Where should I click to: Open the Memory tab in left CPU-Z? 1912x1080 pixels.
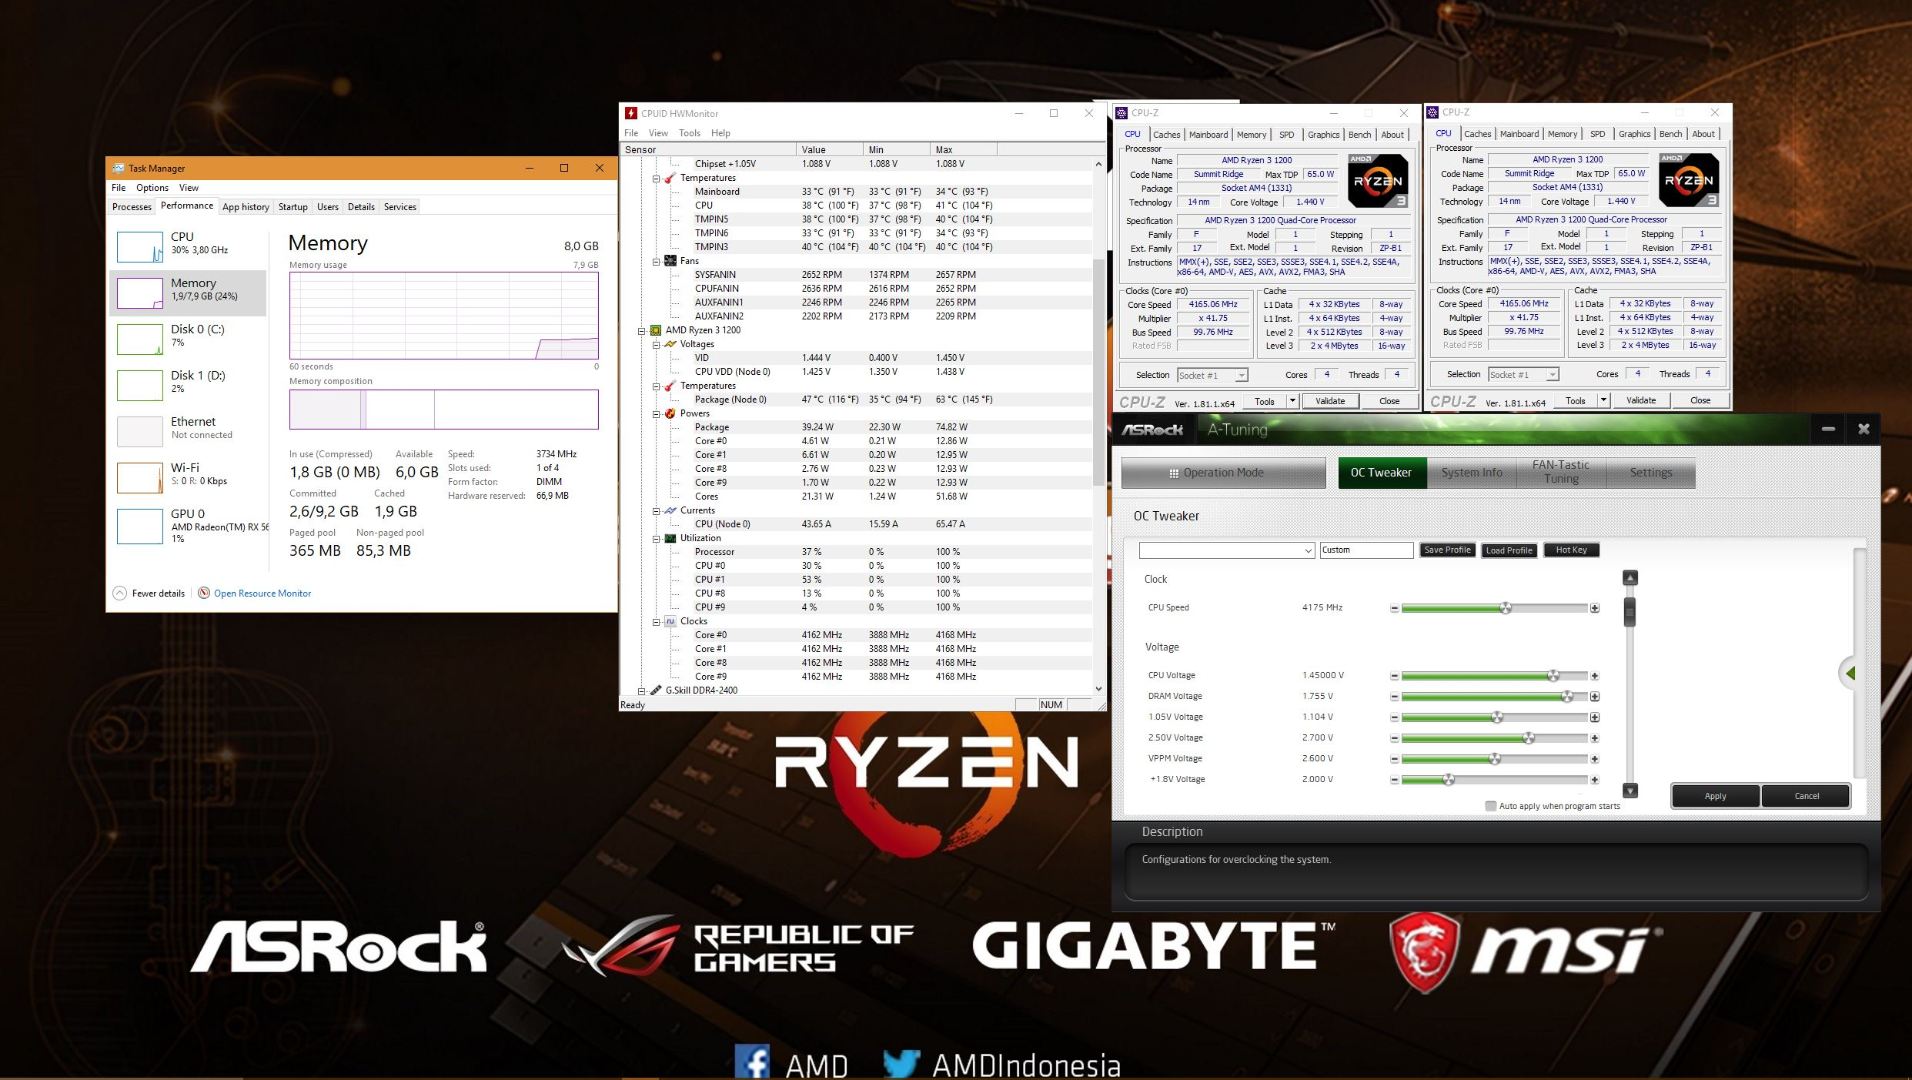pos(1251,135)
